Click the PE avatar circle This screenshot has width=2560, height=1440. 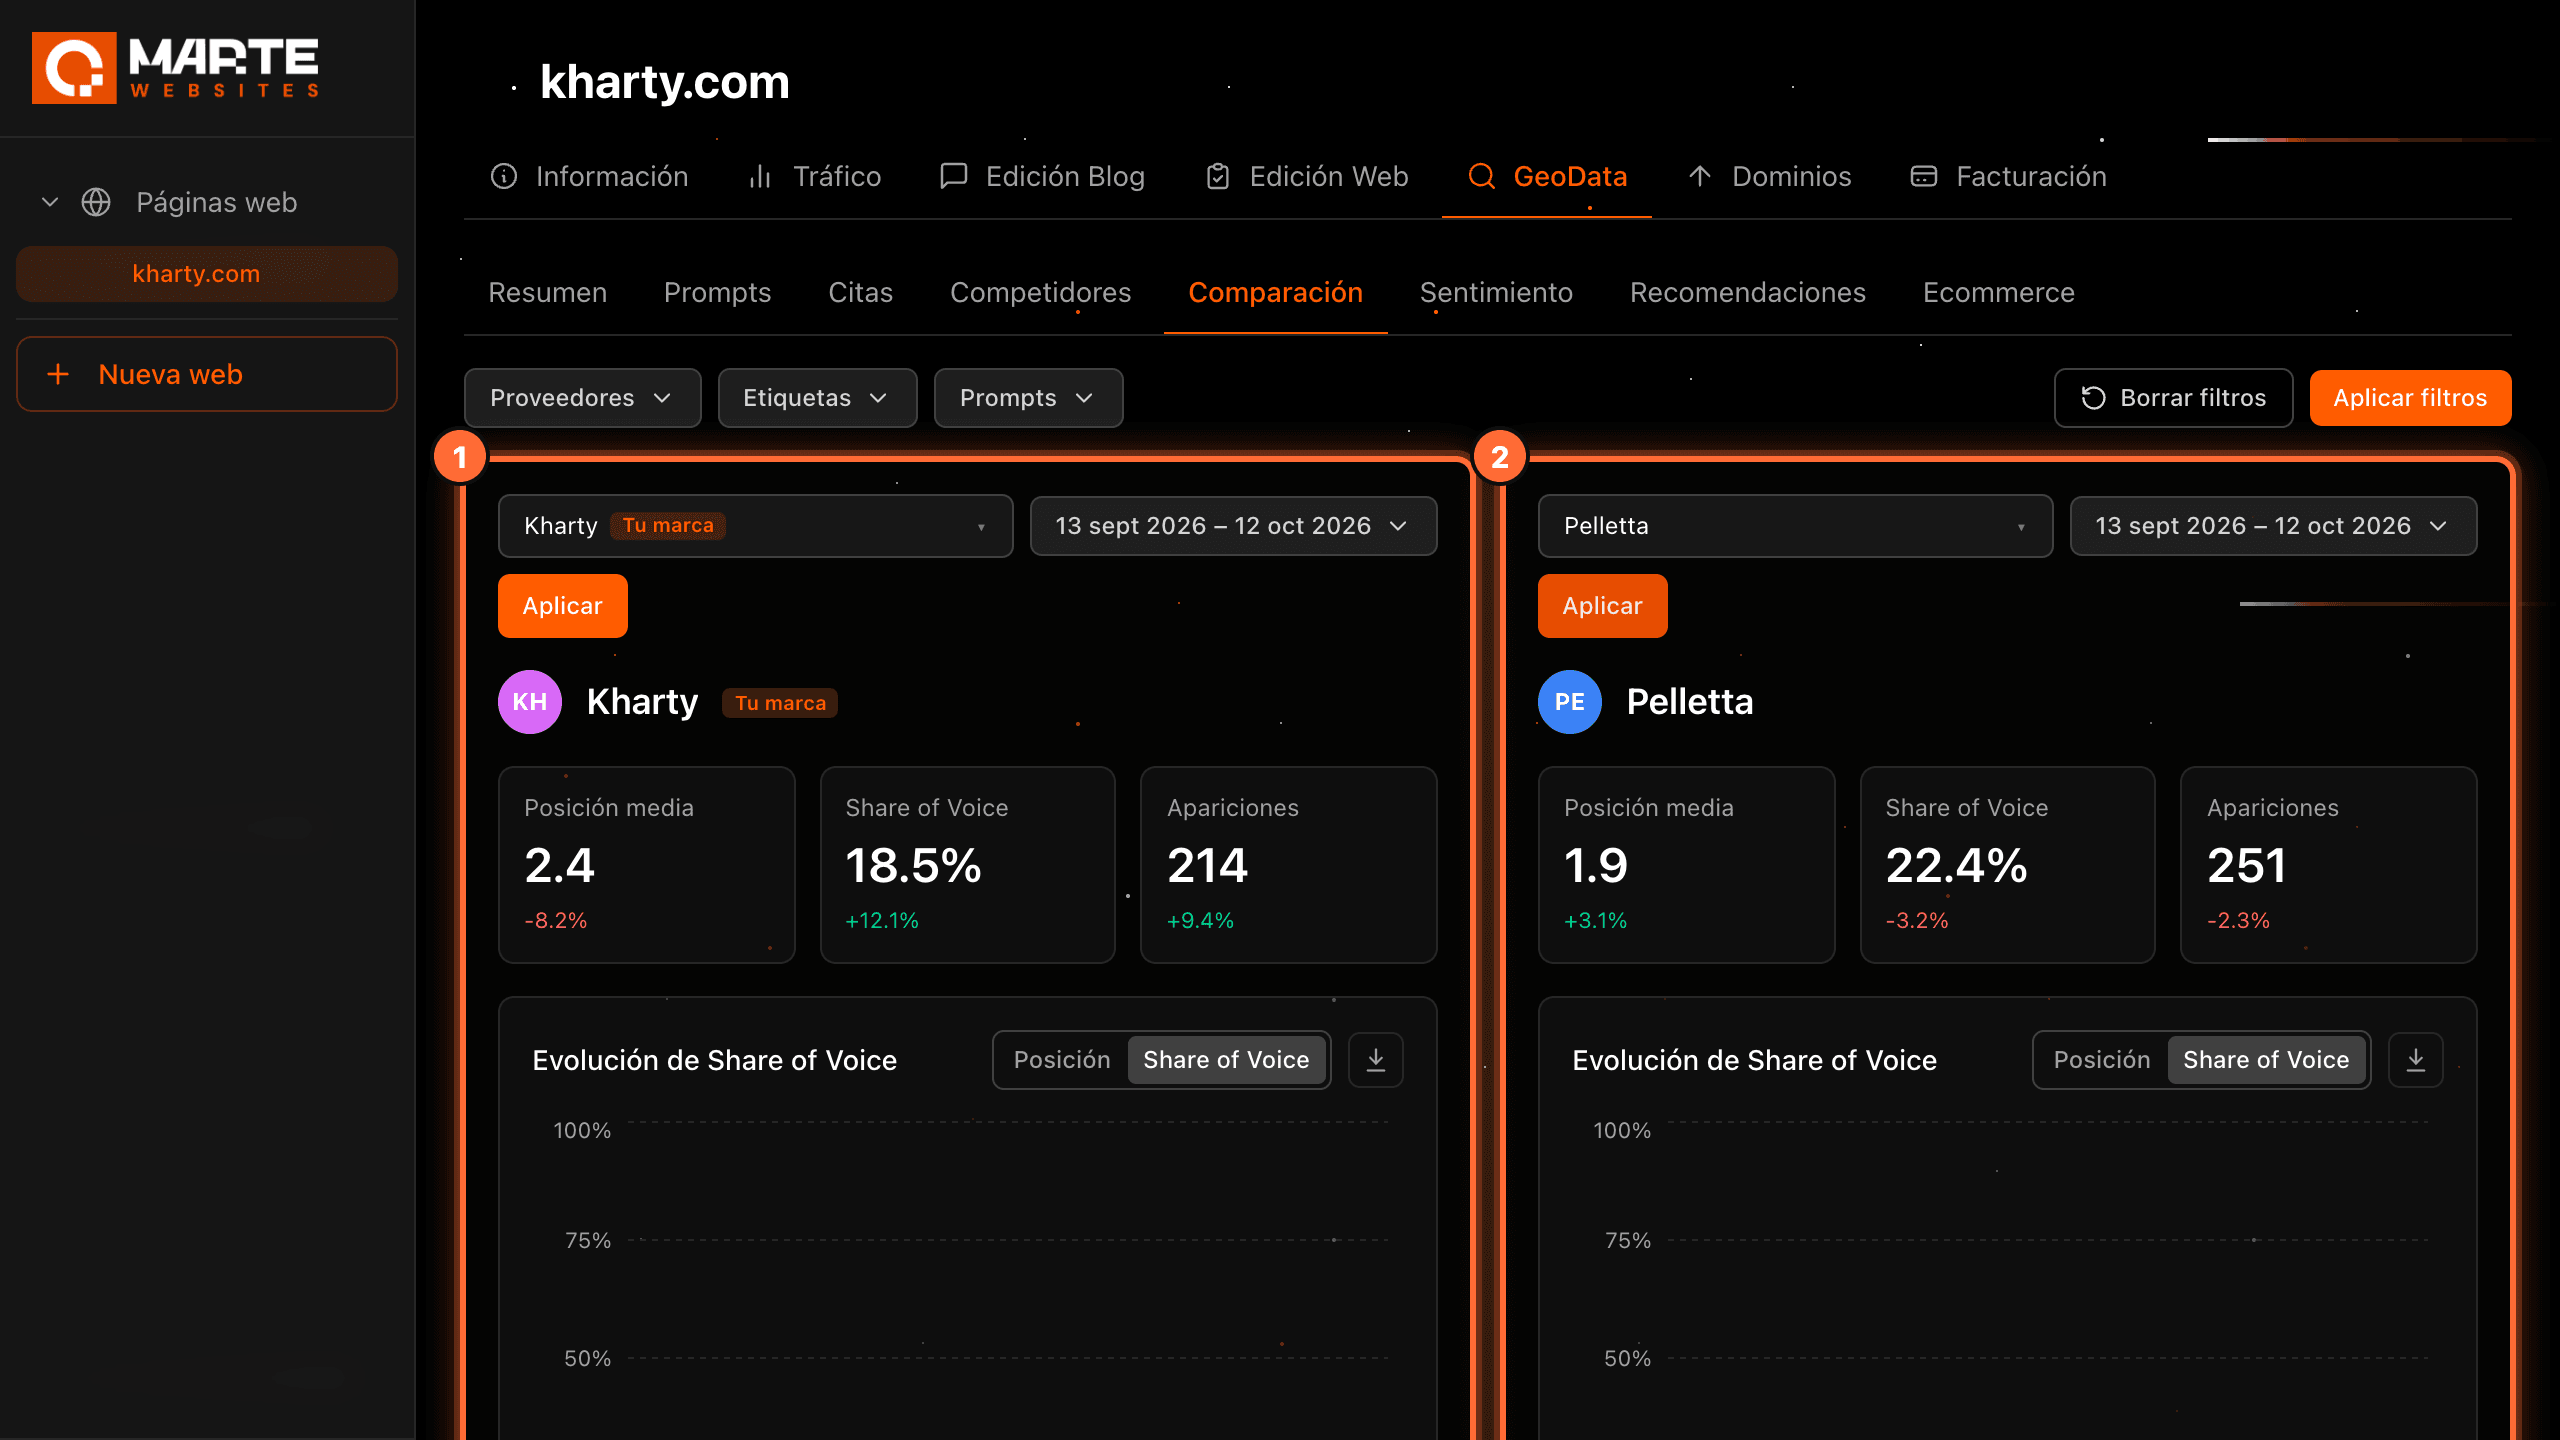coord(1570,702)
